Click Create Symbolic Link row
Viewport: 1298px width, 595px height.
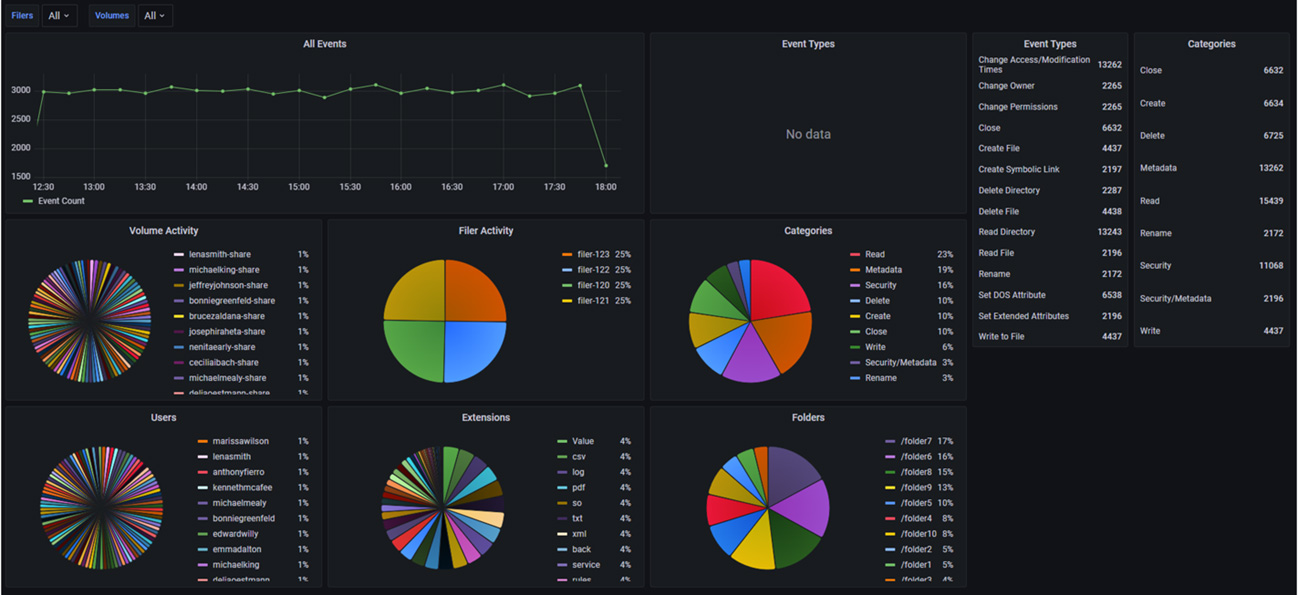[1050, 170]
